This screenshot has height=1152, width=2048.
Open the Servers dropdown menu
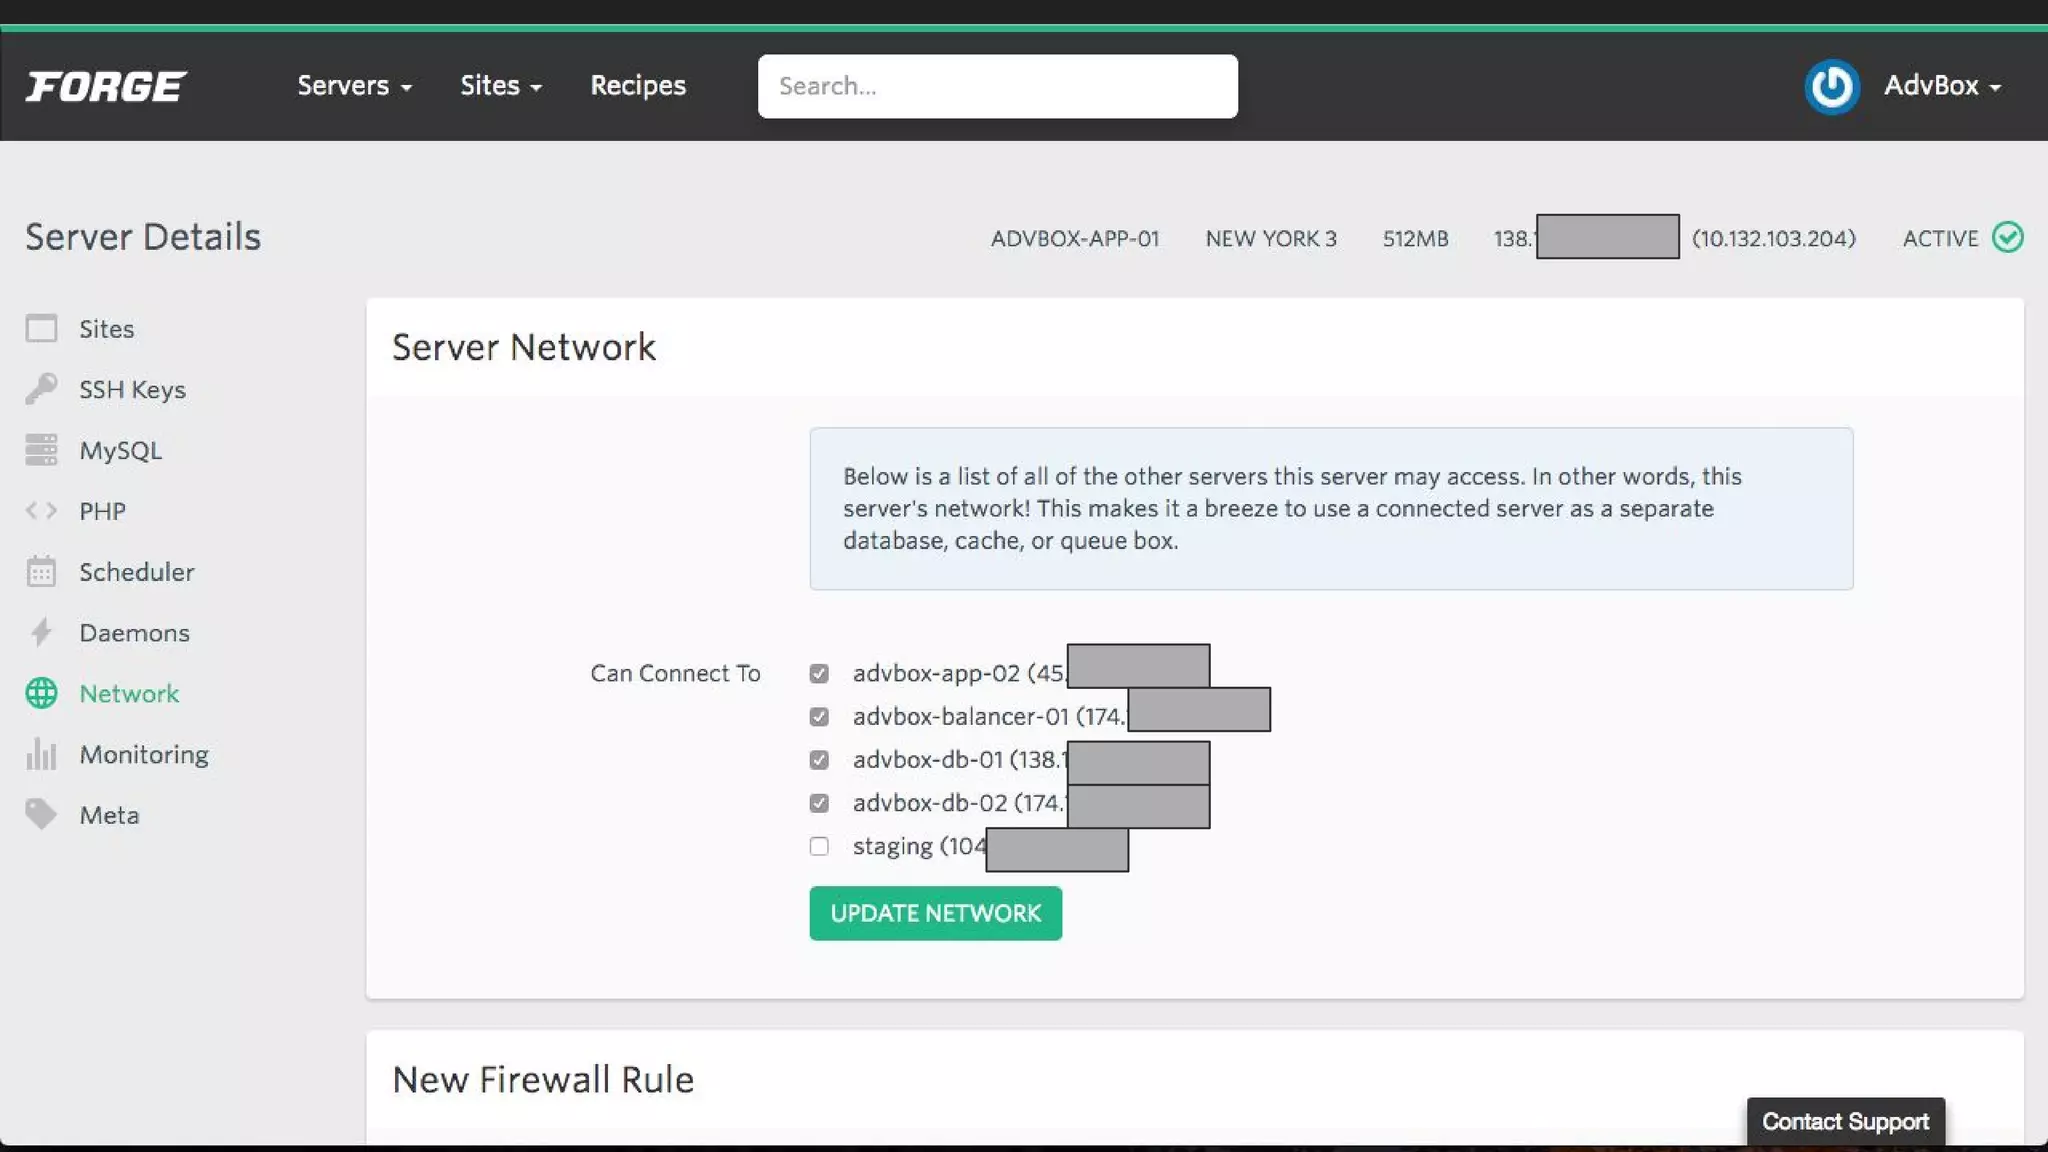tap(354, 86)
